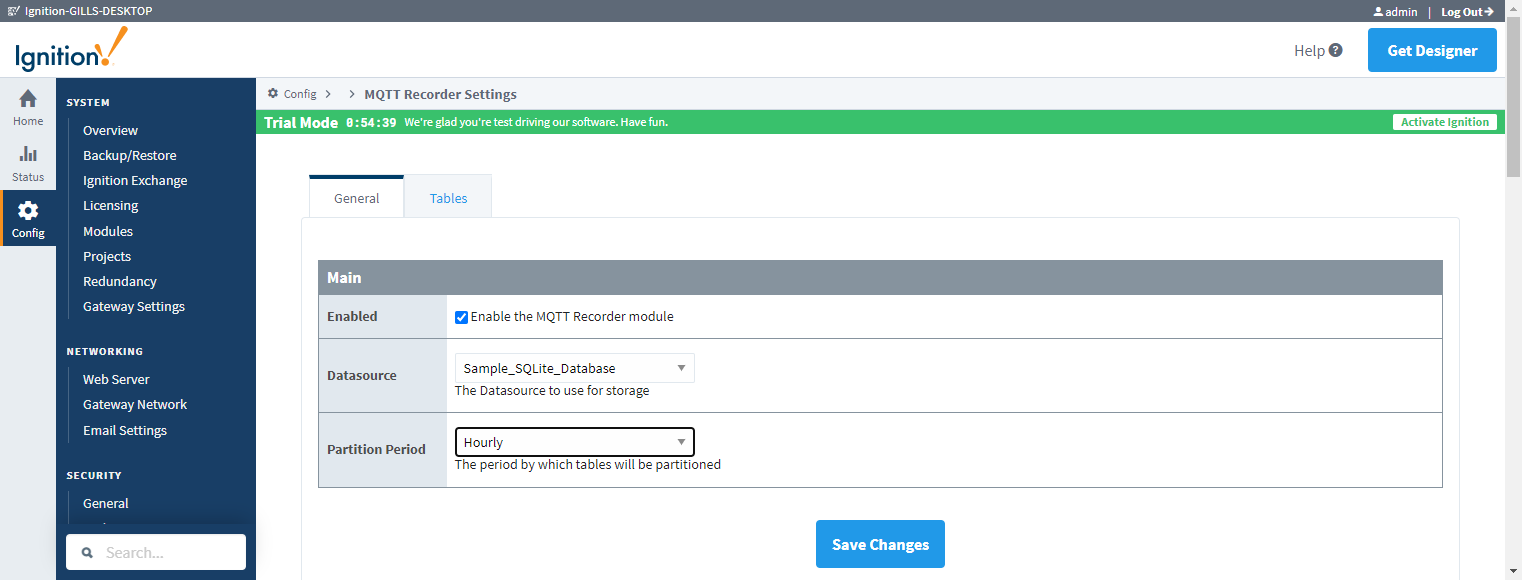Click the admin user icon
The image size is (1522, 580).
point(1378,12)
